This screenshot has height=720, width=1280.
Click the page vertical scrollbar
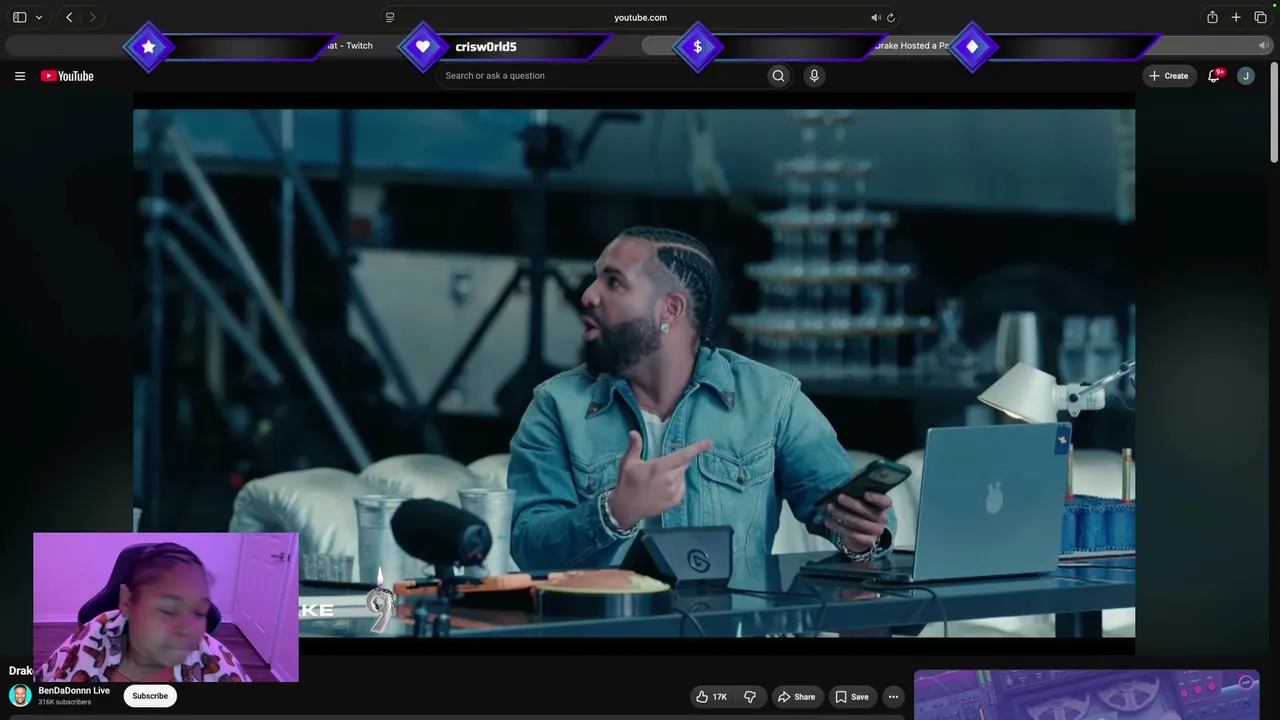(1273, 110)
